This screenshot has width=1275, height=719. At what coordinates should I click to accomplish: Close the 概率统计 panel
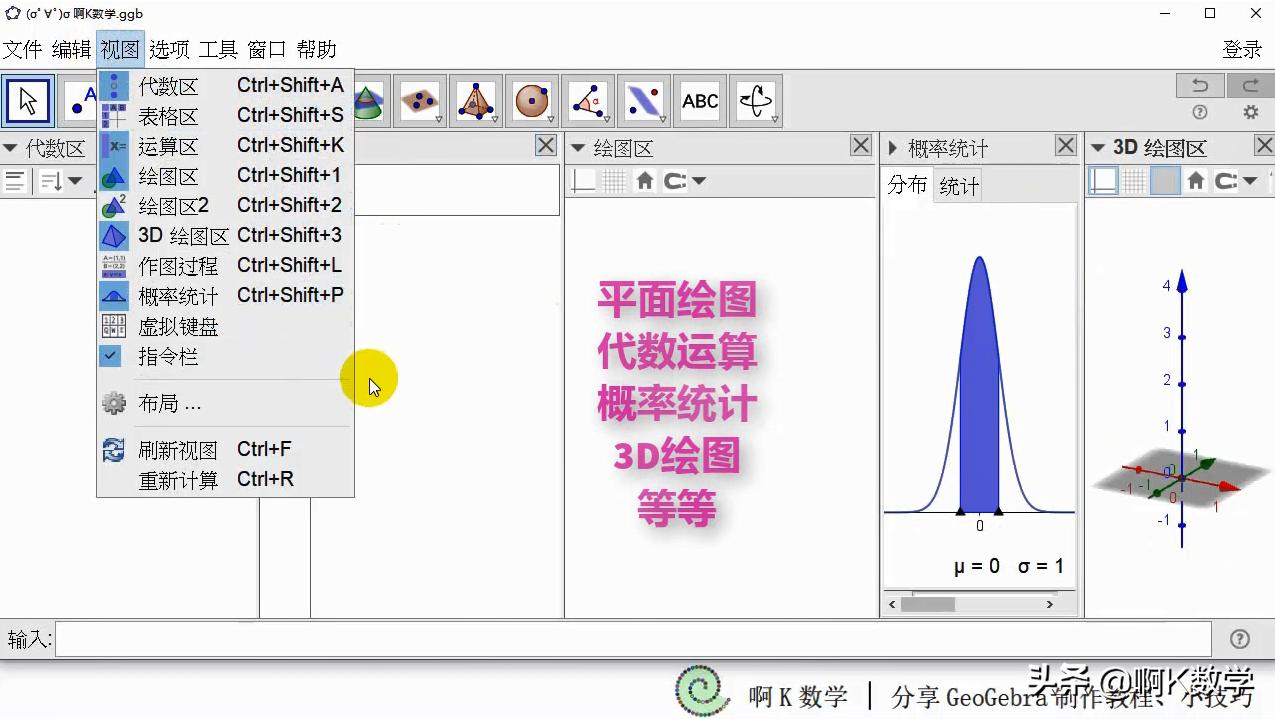coord(1066,146)
